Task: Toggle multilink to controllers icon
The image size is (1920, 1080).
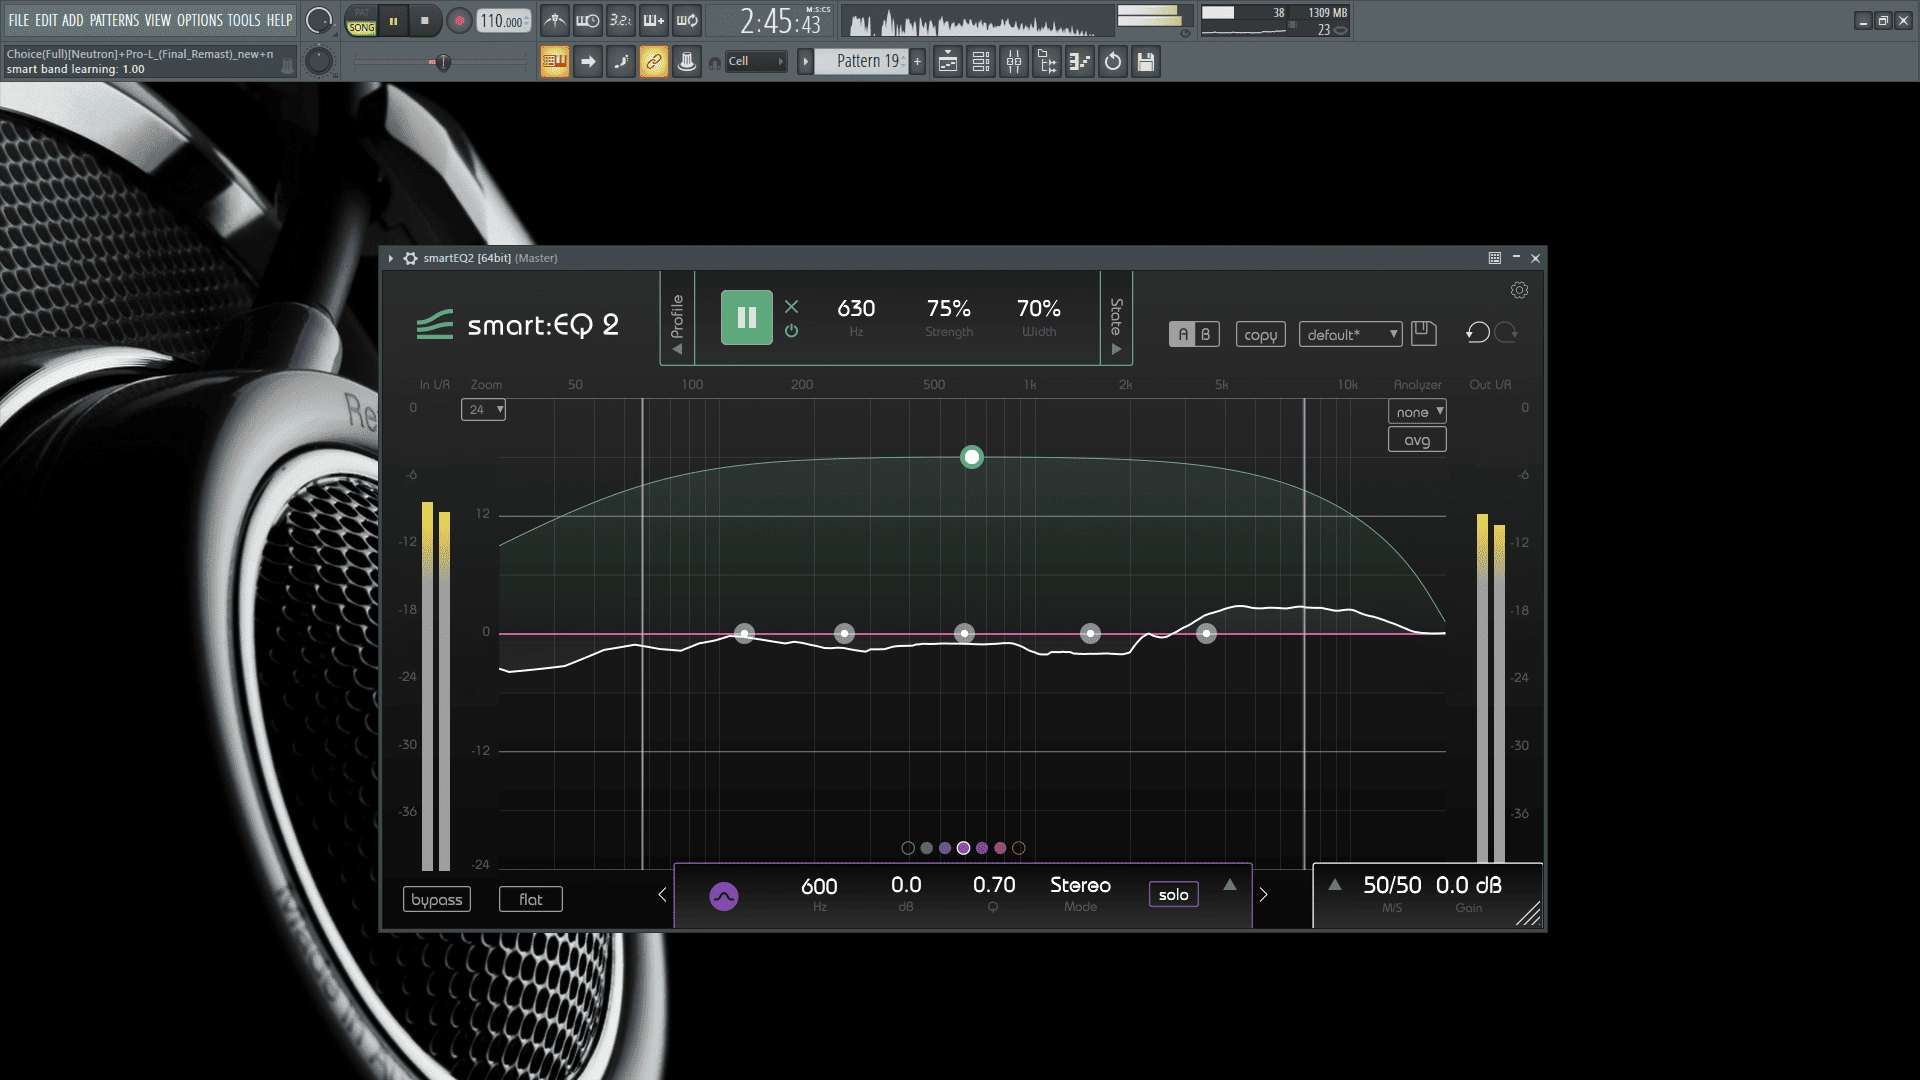Action: point(654,62)
